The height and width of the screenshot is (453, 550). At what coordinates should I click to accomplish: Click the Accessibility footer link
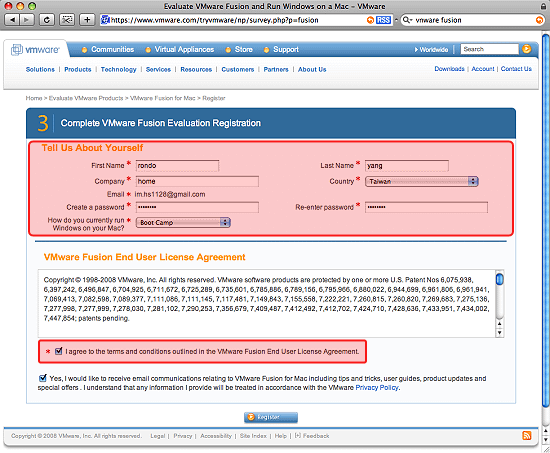click(216, 436)
